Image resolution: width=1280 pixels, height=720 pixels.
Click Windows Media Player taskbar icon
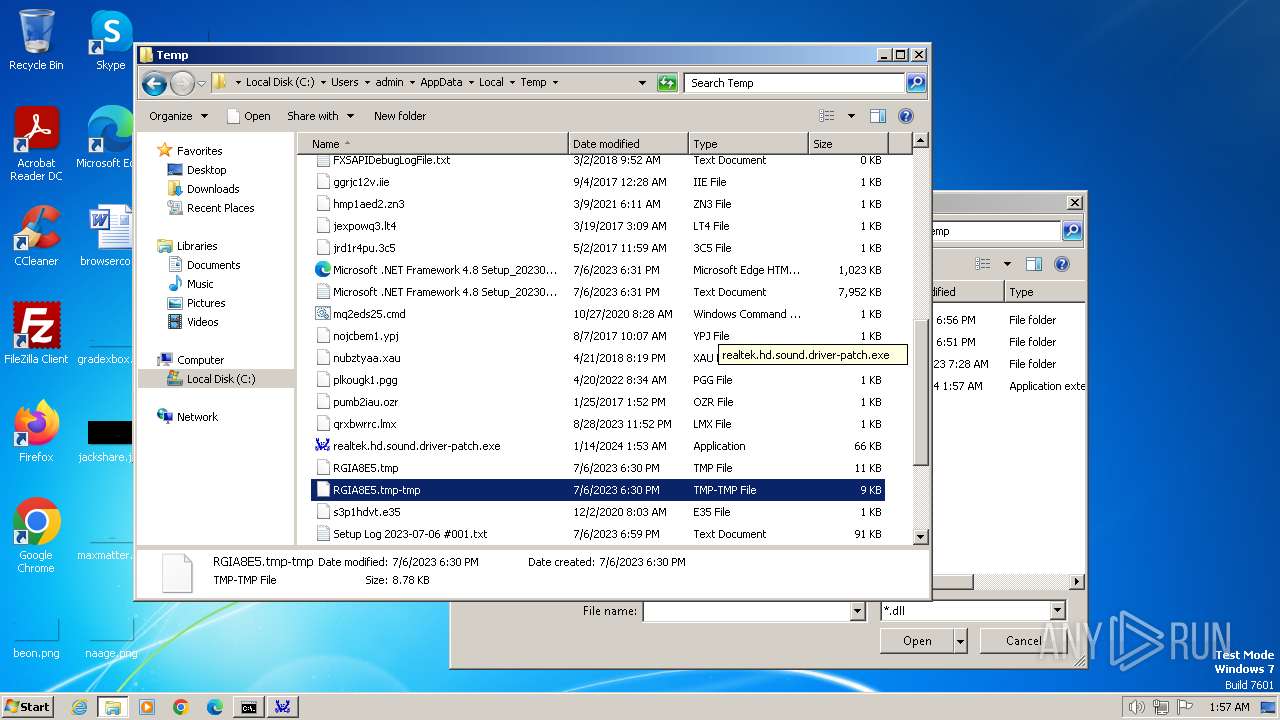point(147,707)
